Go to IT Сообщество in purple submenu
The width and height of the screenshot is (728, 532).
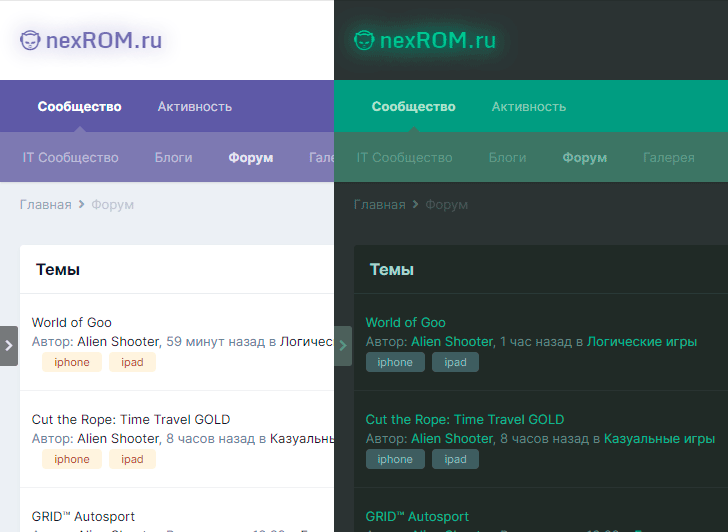click(70, 158)
